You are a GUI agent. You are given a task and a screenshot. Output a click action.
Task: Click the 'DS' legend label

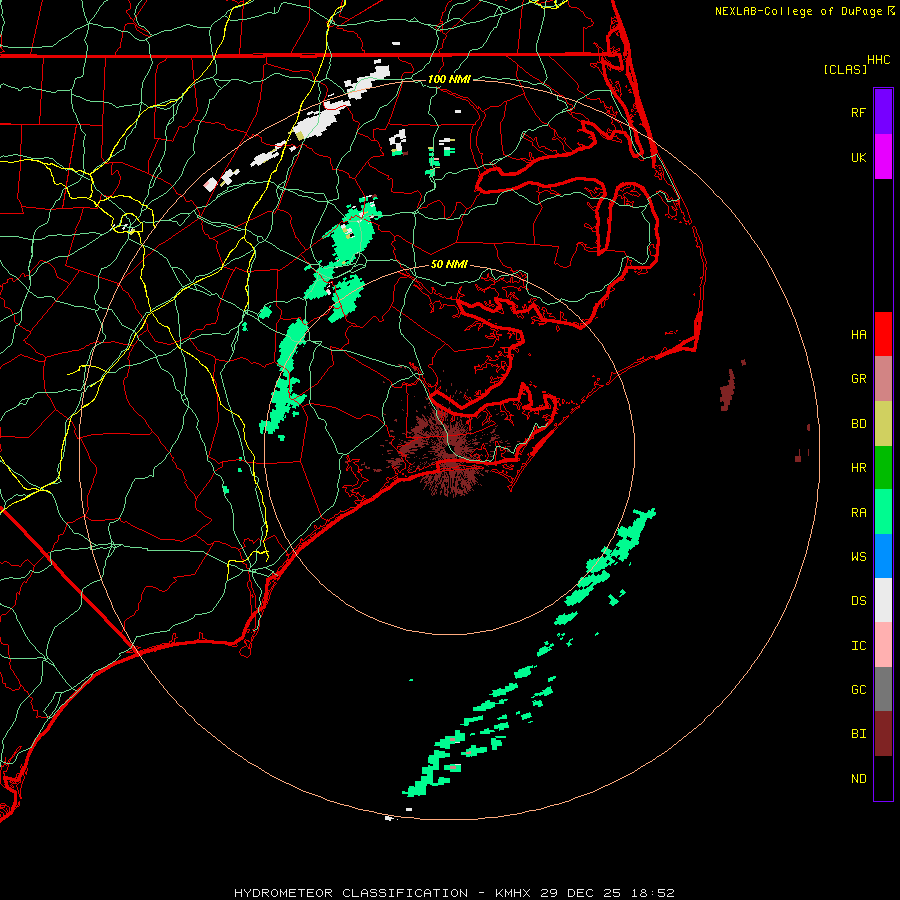(x=858, y=601)
